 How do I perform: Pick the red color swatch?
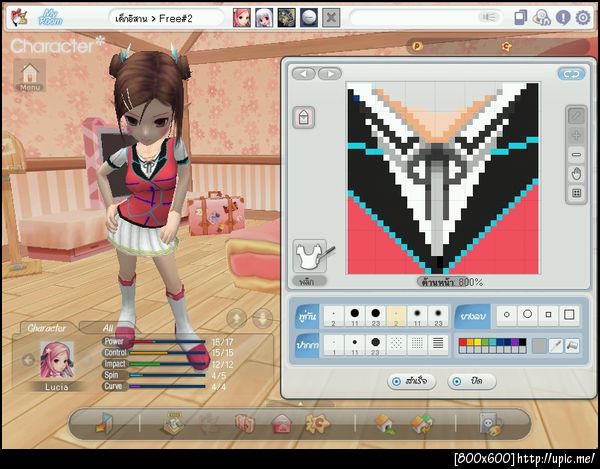tap(463, 342)
